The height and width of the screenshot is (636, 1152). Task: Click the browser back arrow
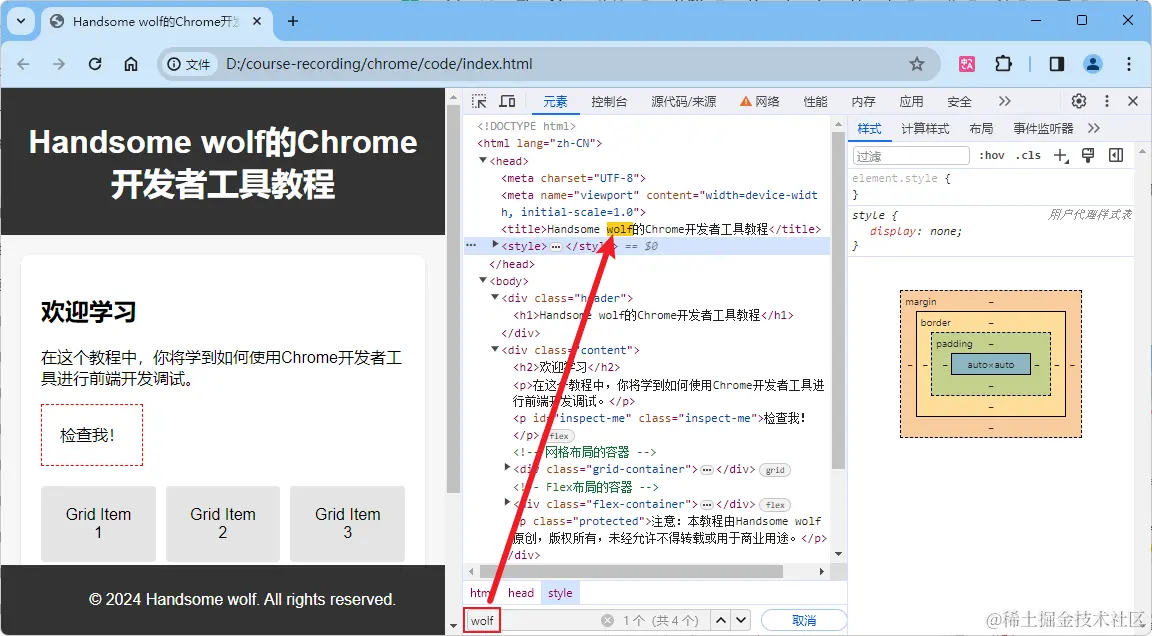click(x=24, y=64)
